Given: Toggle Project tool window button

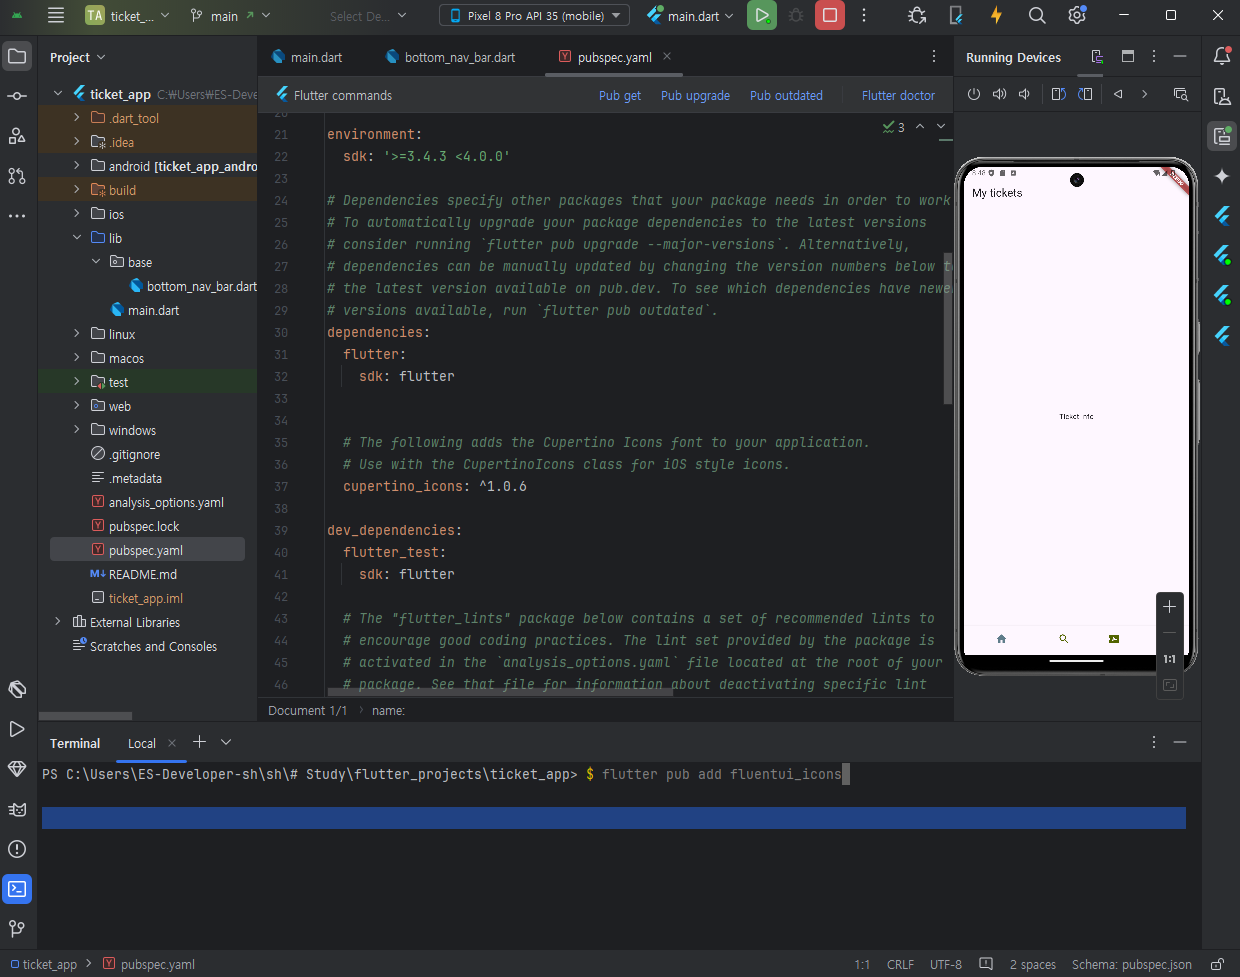Looking at the screenshot, I should coord(17,56).
